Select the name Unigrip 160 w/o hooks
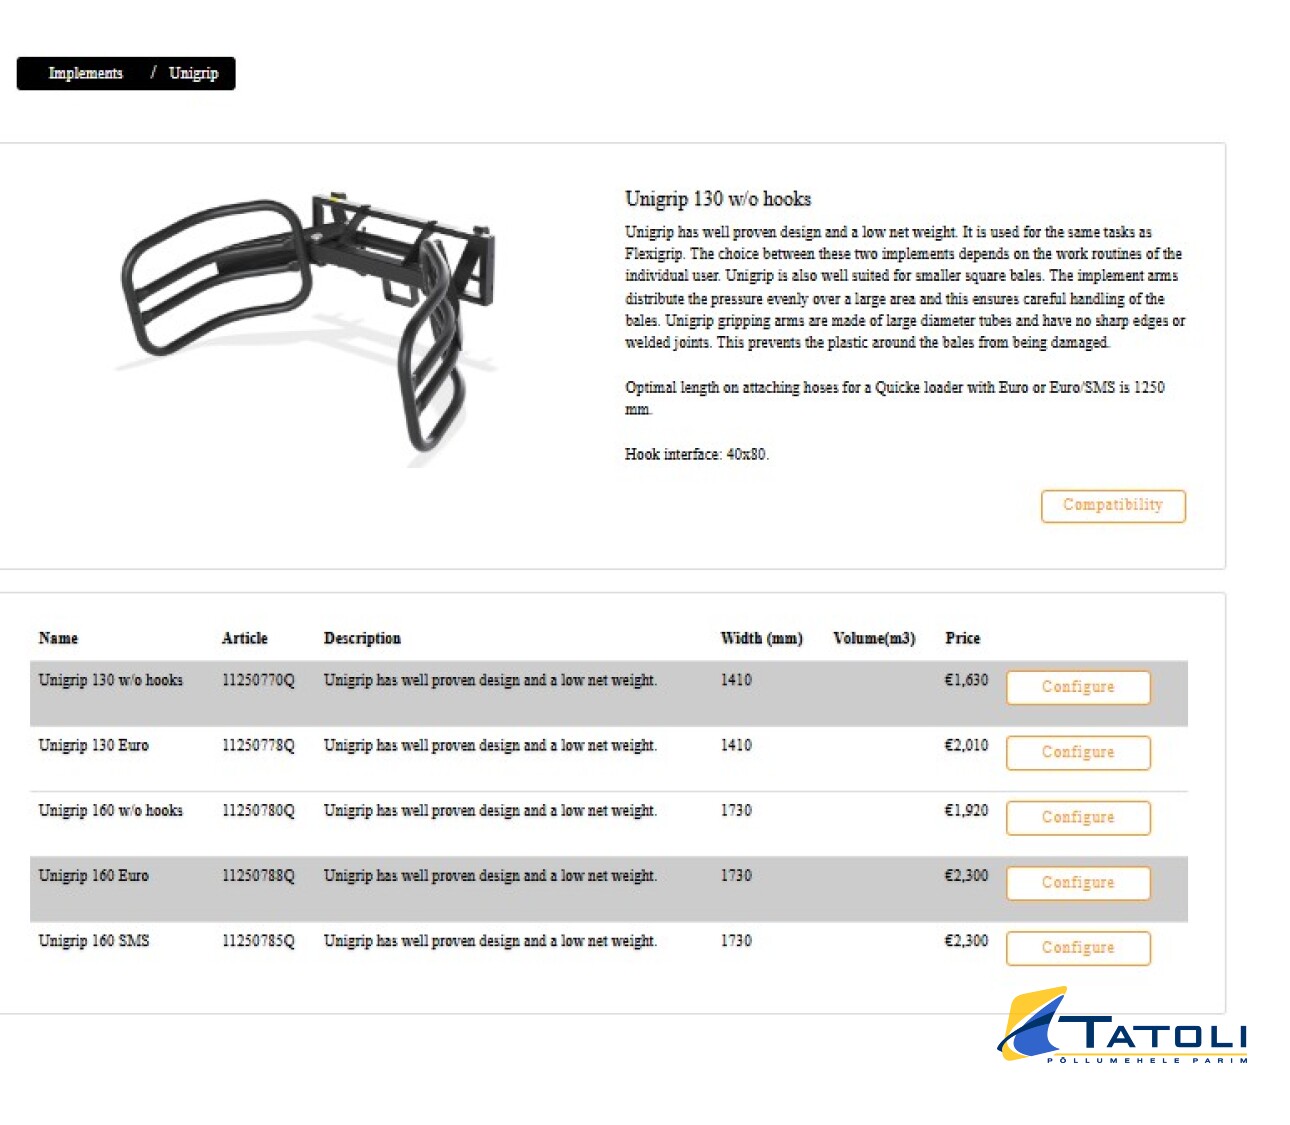This screenshot has height=1125, width=1290. [110, 810]
